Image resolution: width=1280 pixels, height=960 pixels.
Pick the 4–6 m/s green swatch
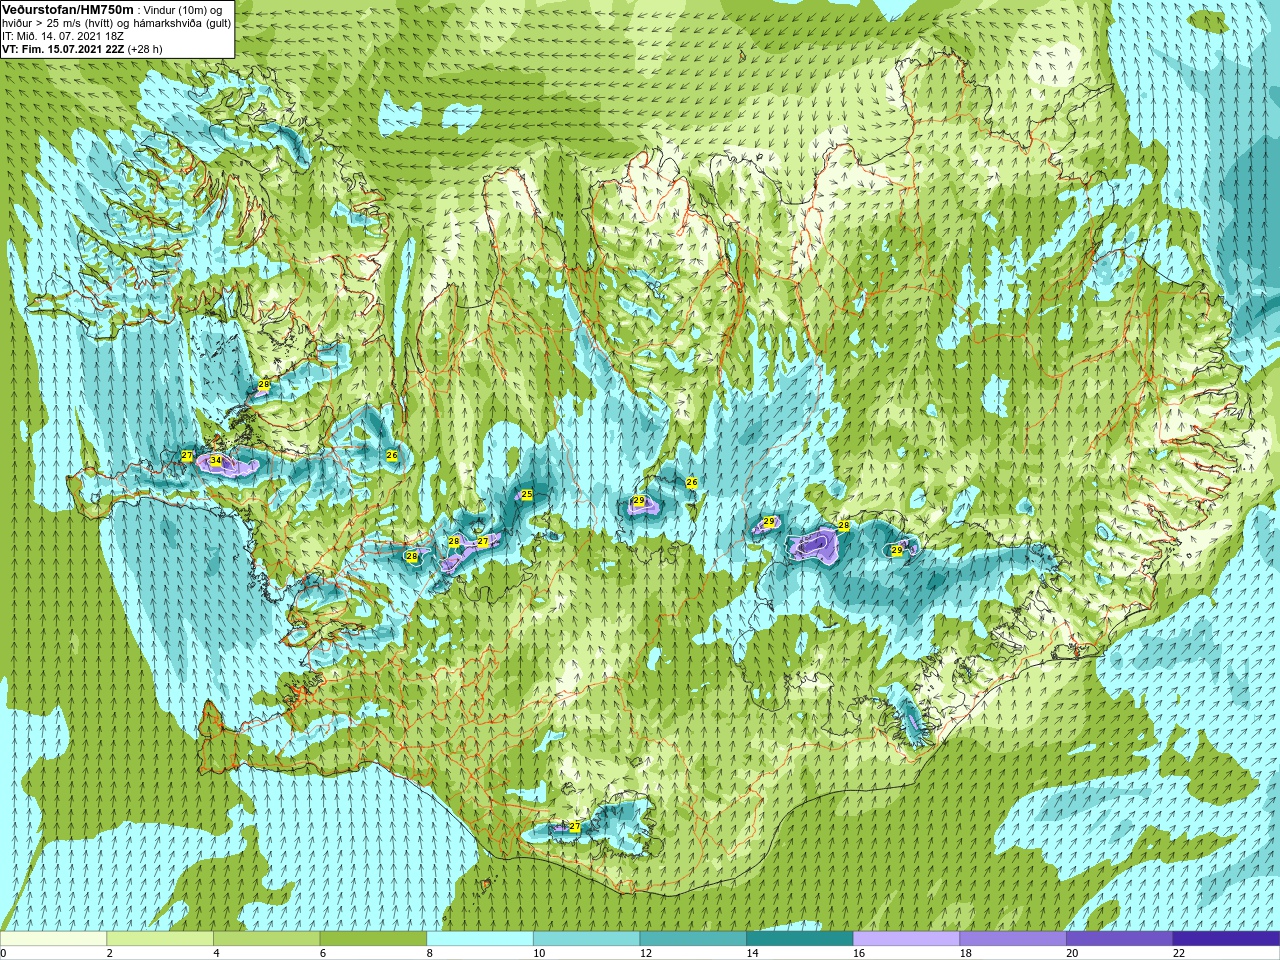[x=266, y=939]
